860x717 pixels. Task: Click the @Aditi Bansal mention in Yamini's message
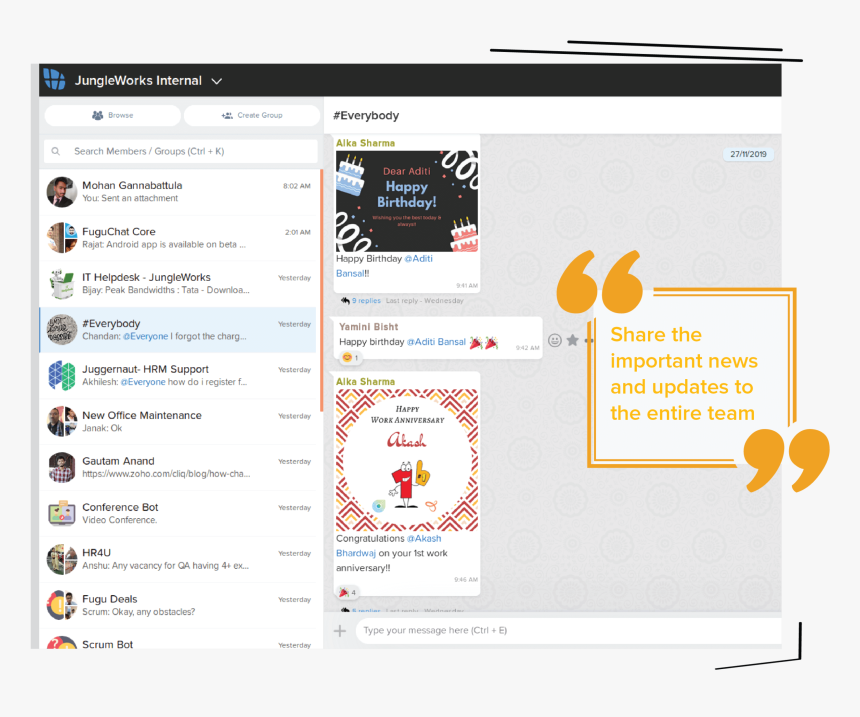coord(437,342)
